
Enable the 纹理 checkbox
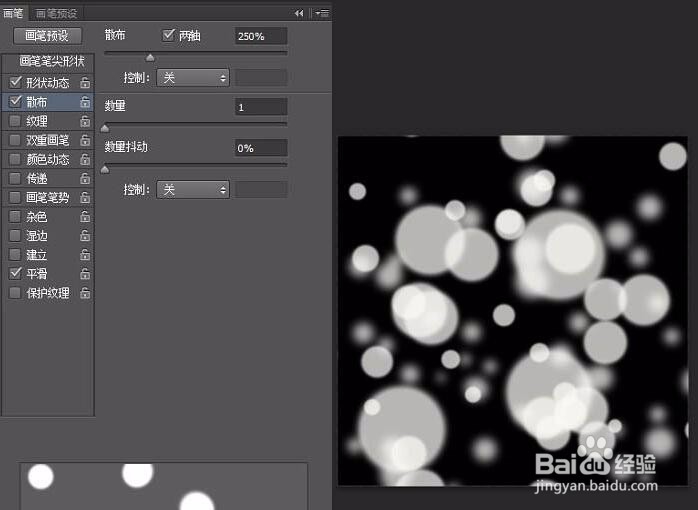(x=15, y=121)
